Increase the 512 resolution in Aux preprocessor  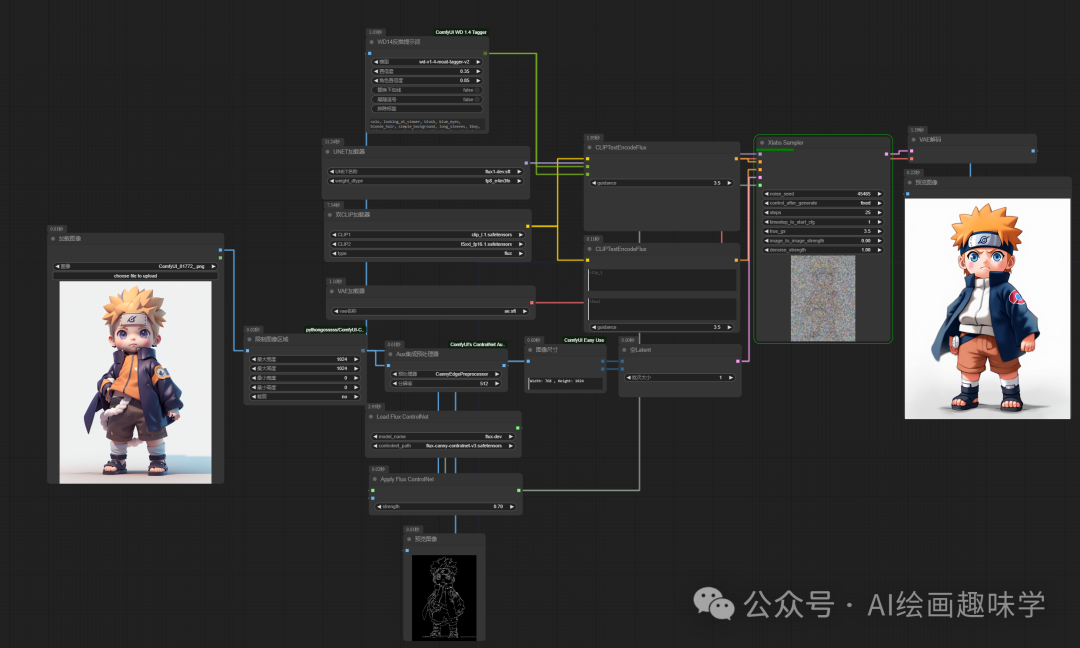click(x=497, y=384)
